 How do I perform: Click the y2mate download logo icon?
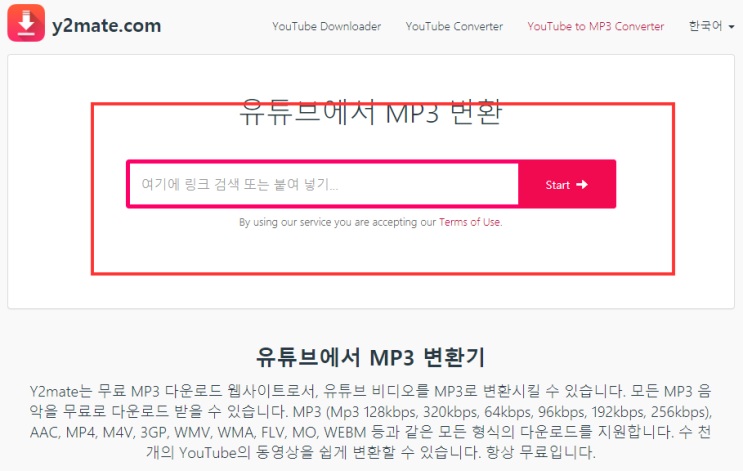(x=26, y=23)
